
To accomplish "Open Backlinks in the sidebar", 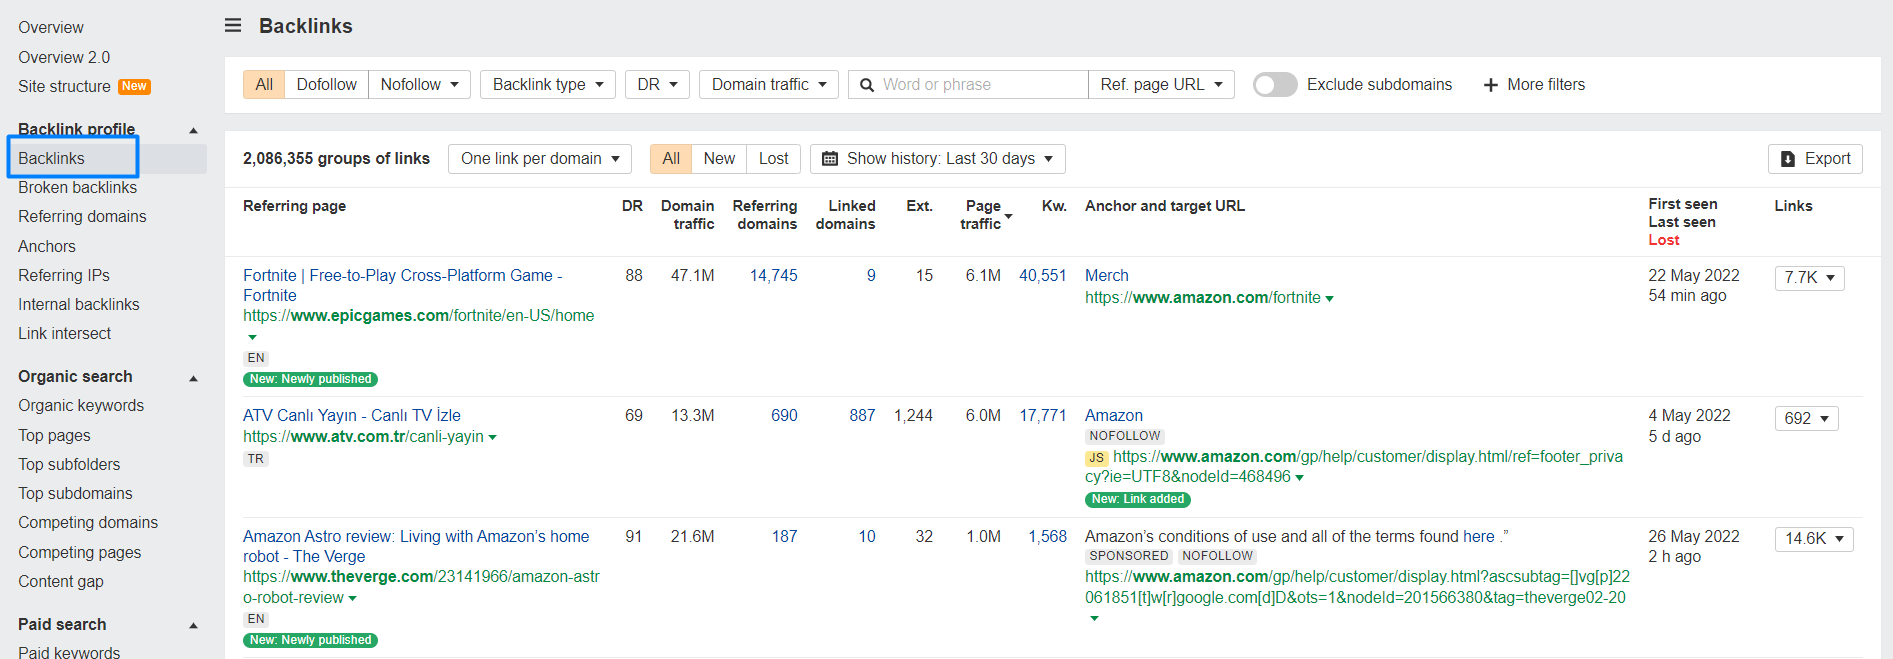I will 51,158.
